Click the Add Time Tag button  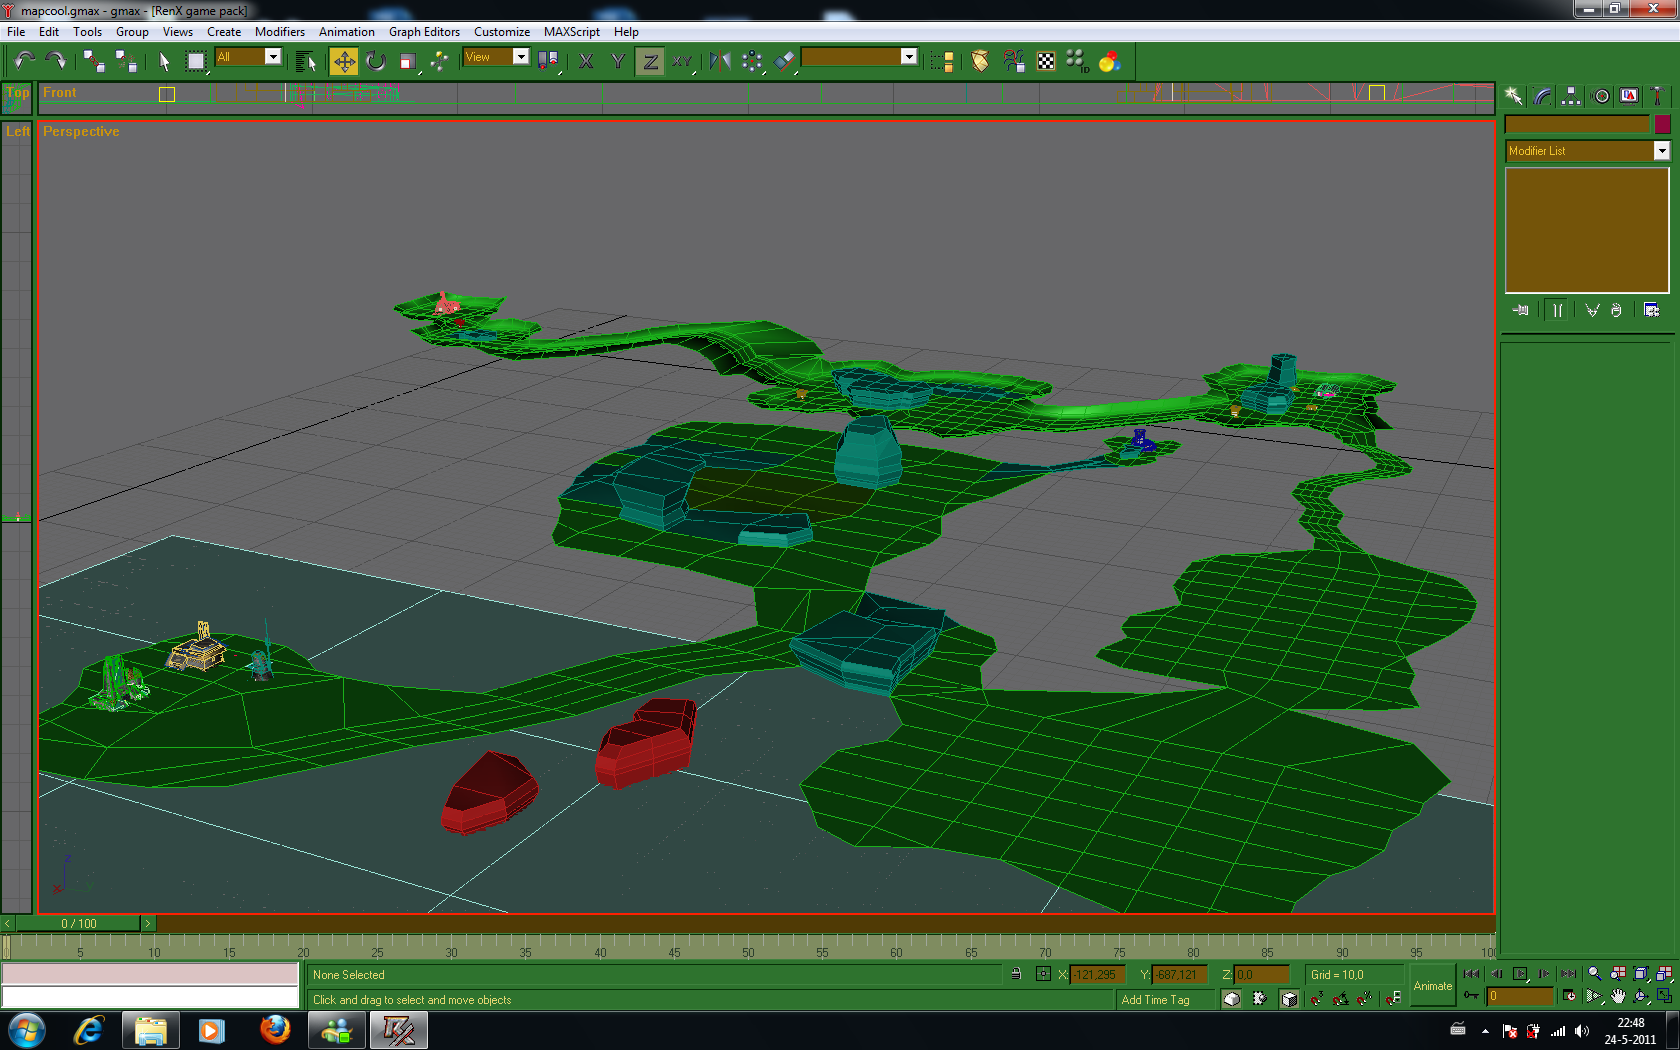pyautogui.click(x=1155, y=1000)
